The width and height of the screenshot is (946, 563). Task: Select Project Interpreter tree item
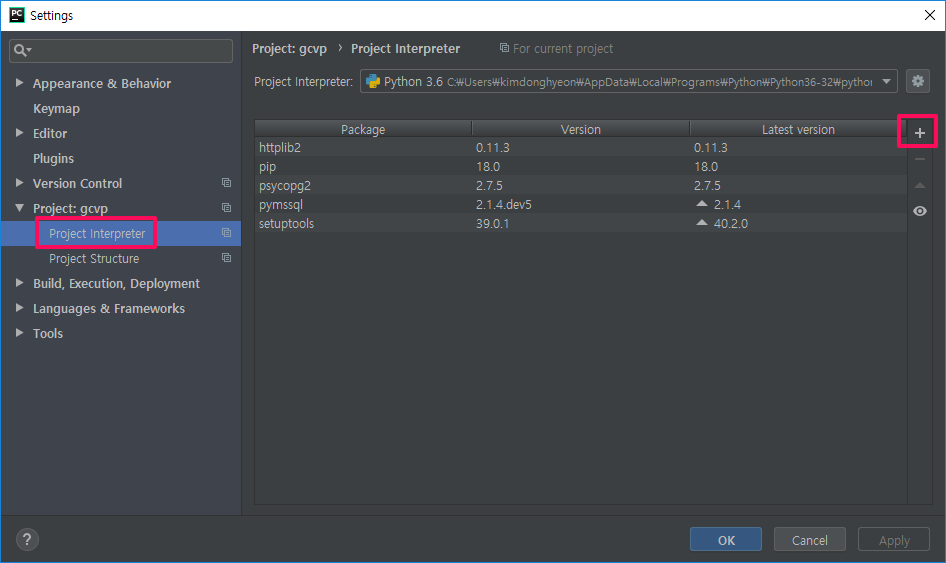point(97,234)
